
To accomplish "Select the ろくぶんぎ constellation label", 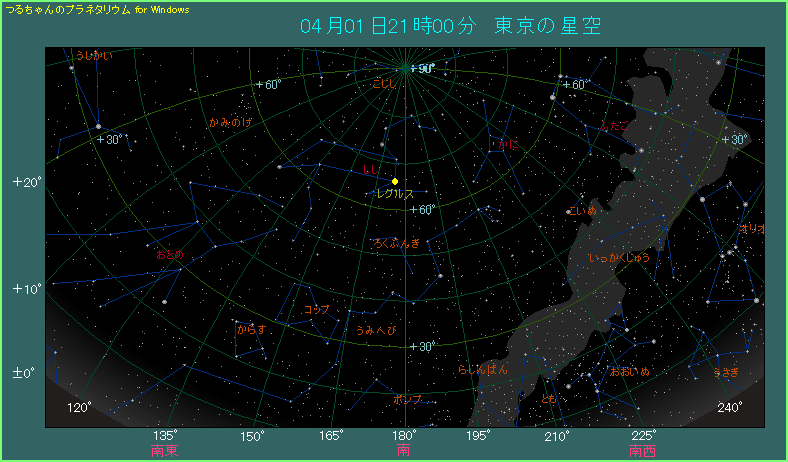I will (x=396, y=243).
